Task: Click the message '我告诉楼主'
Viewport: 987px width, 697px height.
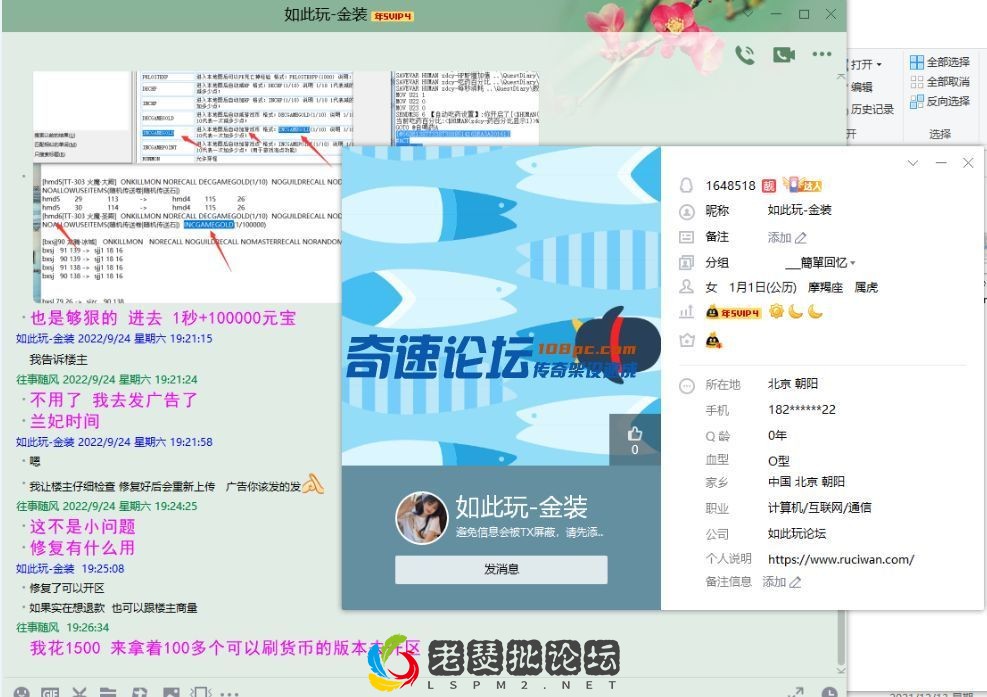Action: [x=59, y=360]
